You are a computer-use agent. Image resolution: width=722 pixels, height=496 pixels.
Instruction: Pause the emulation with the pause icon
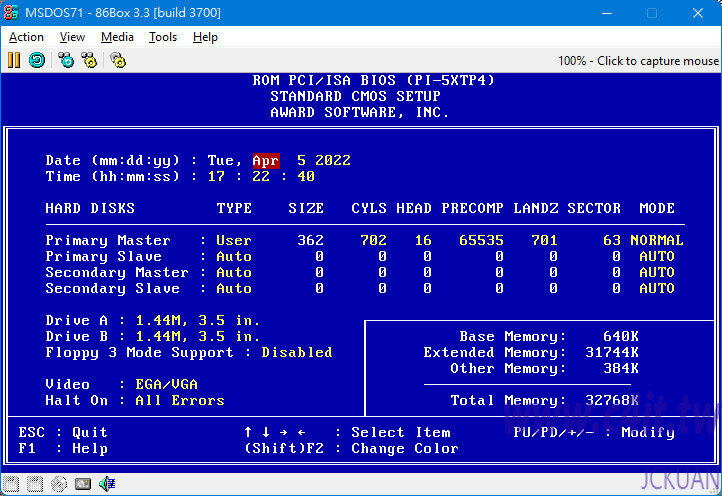tap(14, 60)
